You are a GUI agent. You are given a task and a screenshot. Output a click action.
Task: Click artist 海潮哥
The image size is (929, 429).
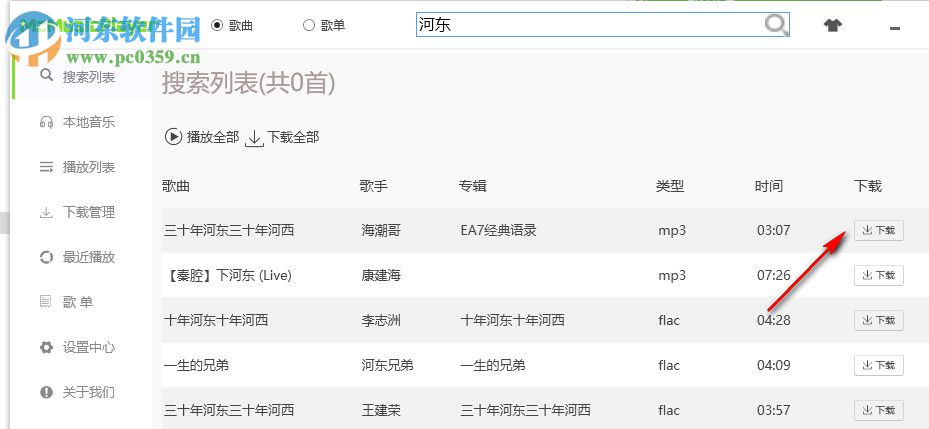[x=381, y=230]
